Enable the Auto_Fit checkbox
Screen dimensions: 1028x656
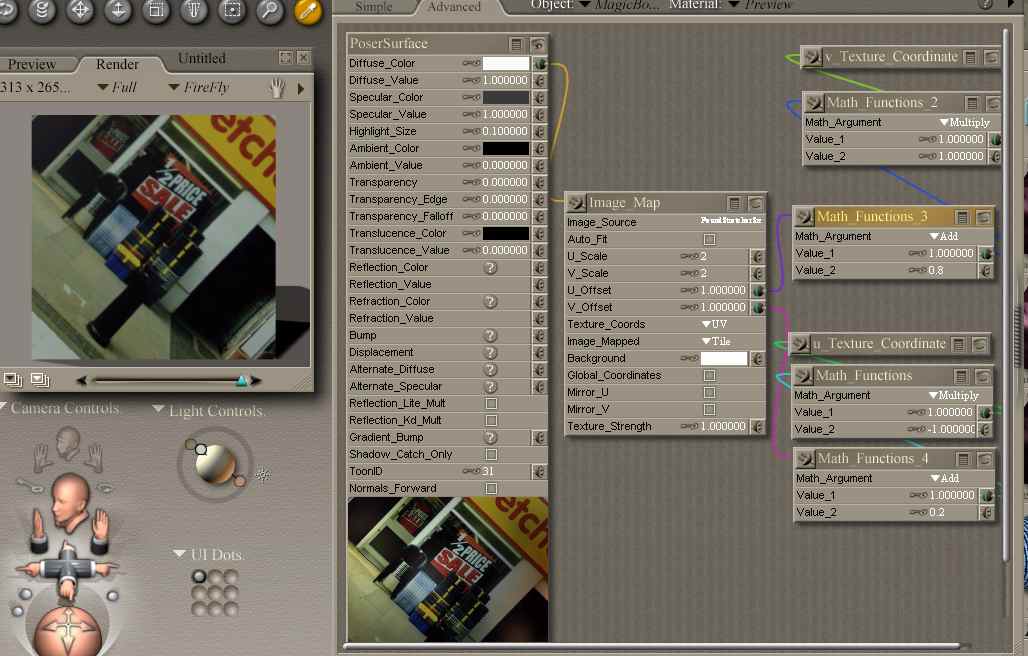coord(709,239)
